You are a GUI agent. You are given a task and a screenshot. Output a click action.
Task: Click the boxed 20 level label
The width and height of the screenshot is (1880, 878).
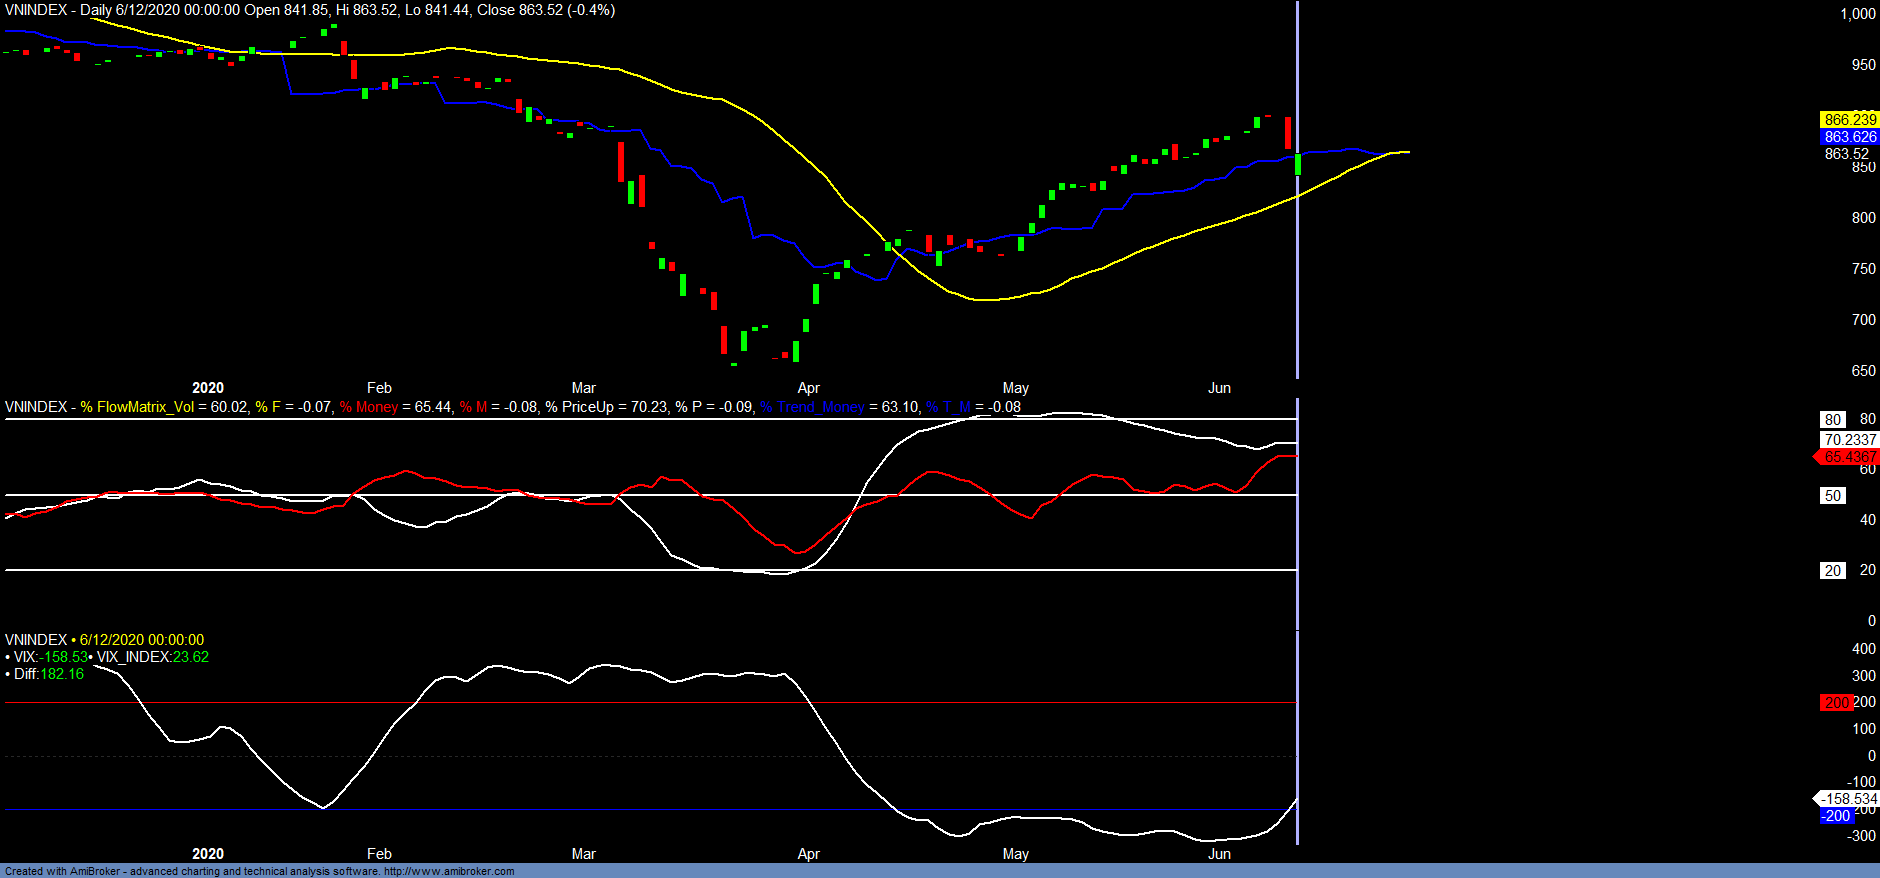(x=1832, y=571)
